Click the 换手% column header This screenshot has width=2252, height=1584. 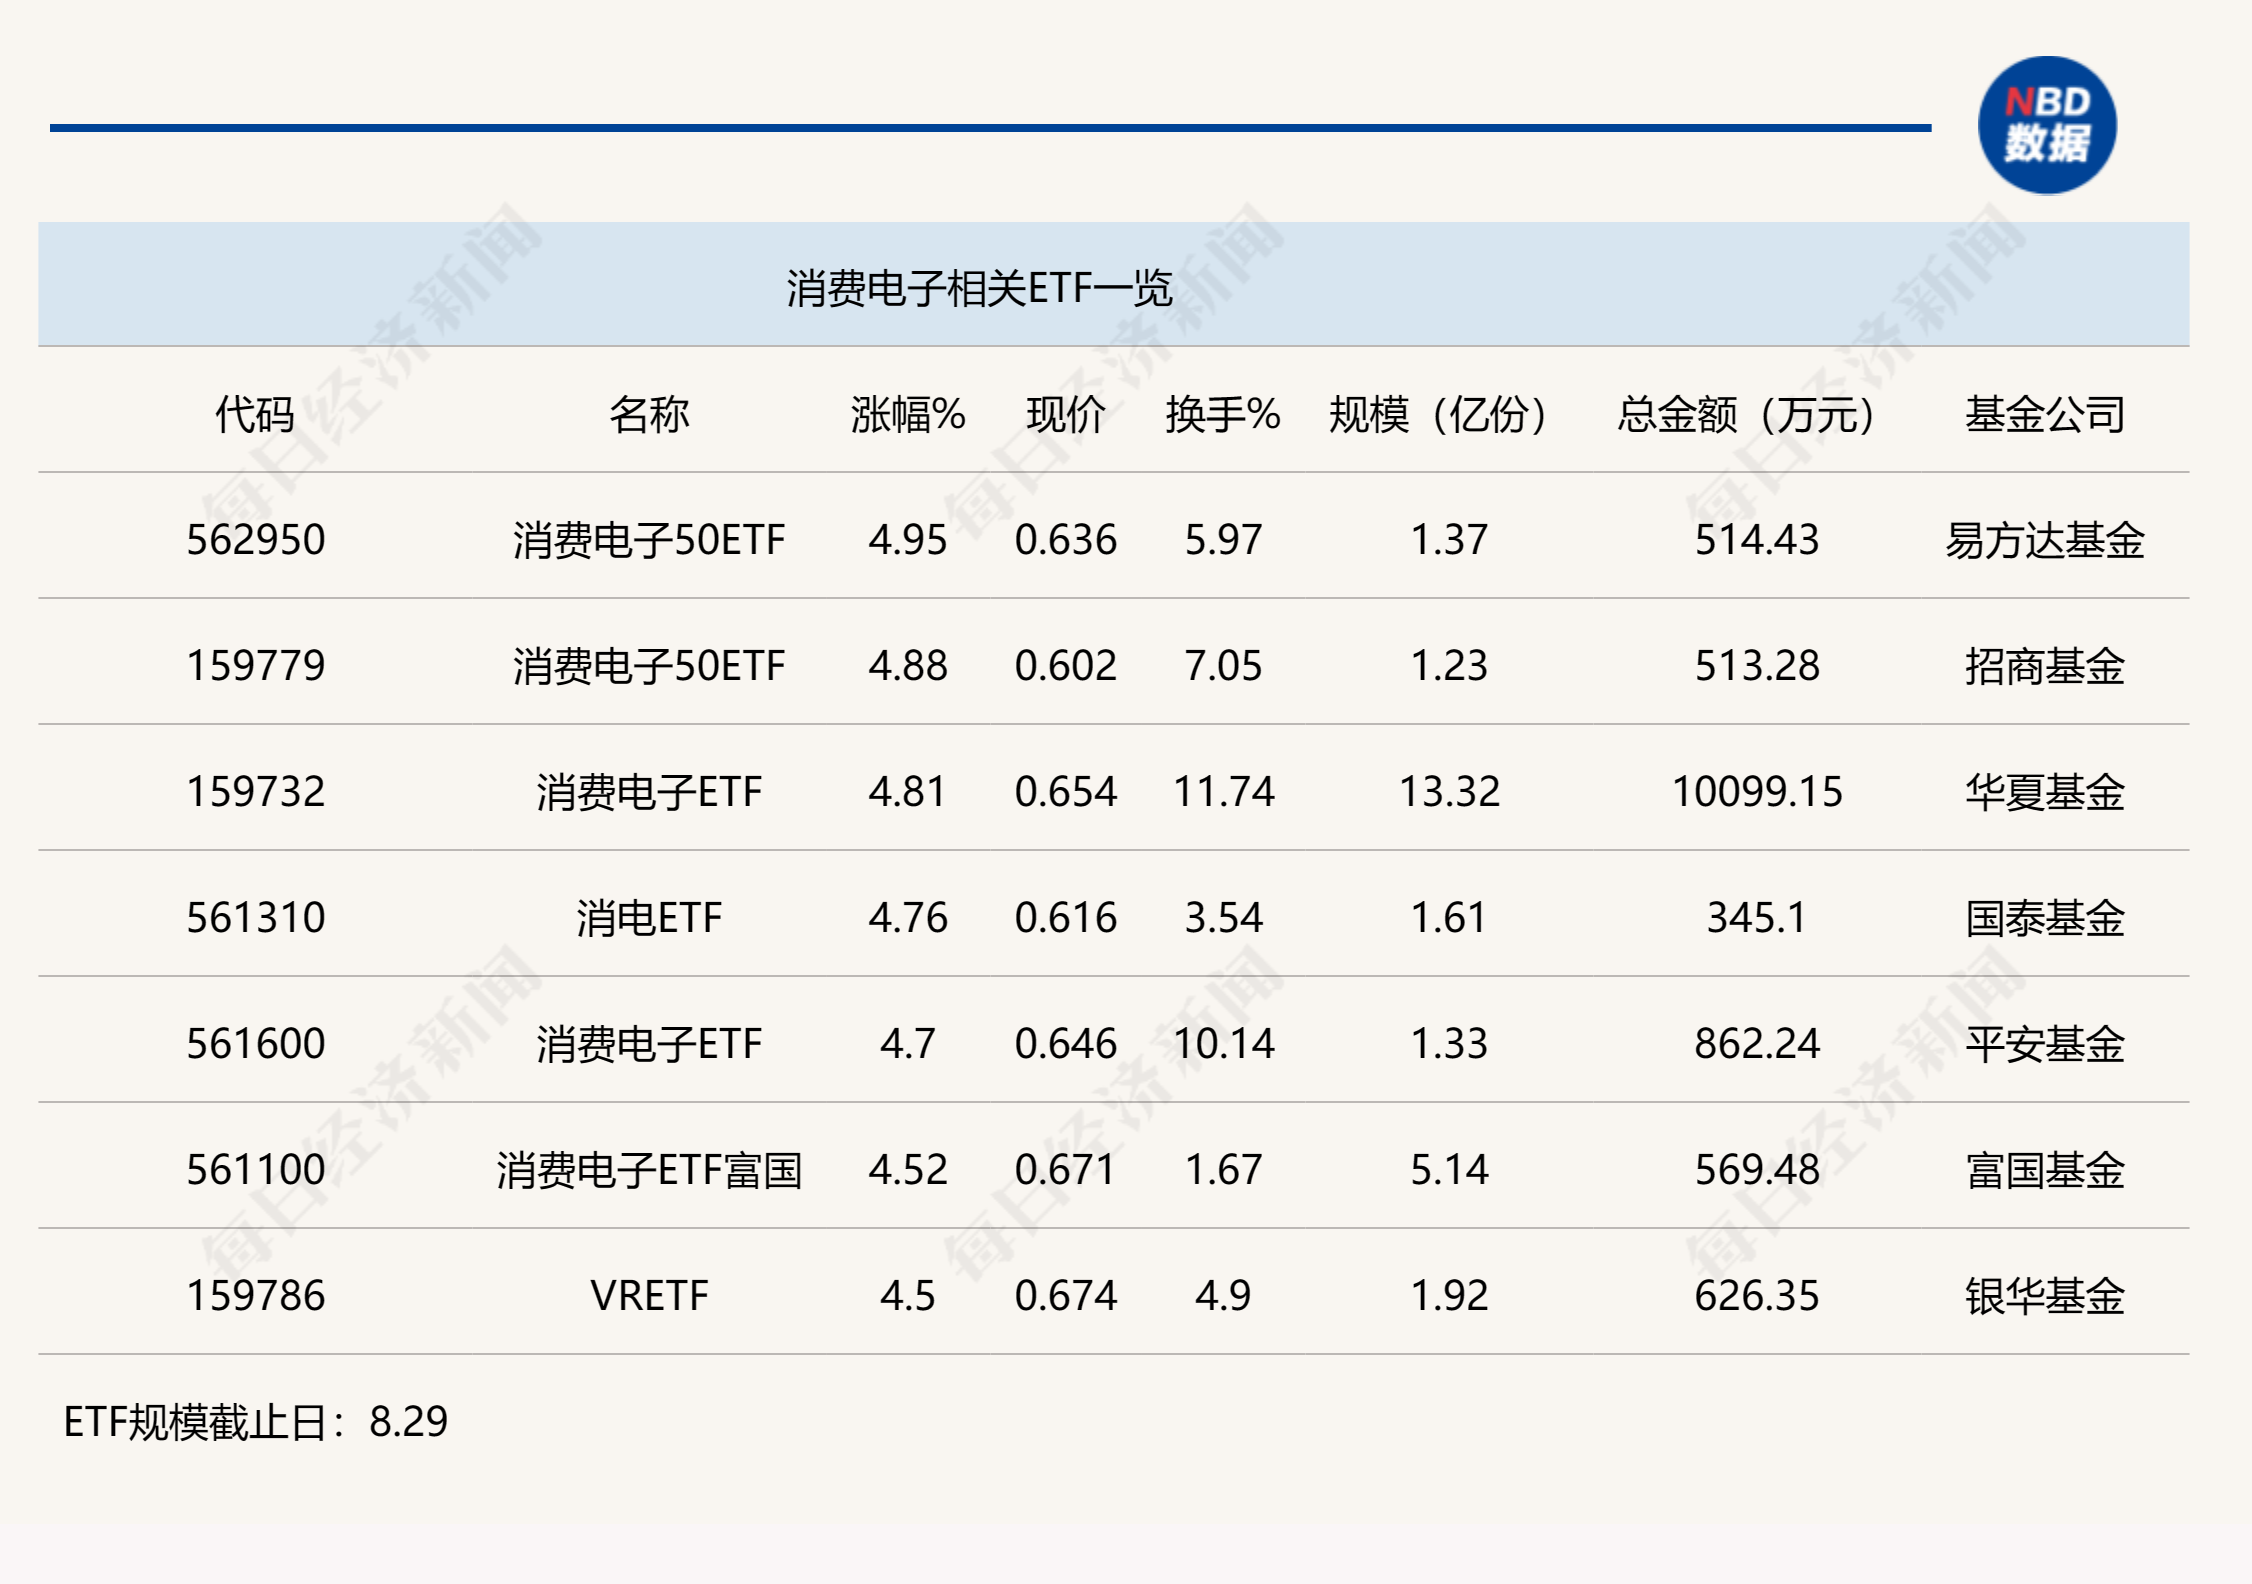tap(1222, 414)
